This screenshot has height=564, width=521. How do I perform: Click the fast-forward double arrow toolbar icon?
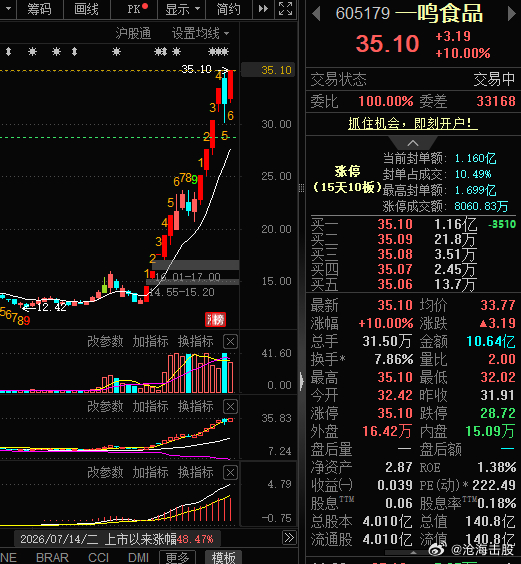pyautogui.click(x=263, y=9)
